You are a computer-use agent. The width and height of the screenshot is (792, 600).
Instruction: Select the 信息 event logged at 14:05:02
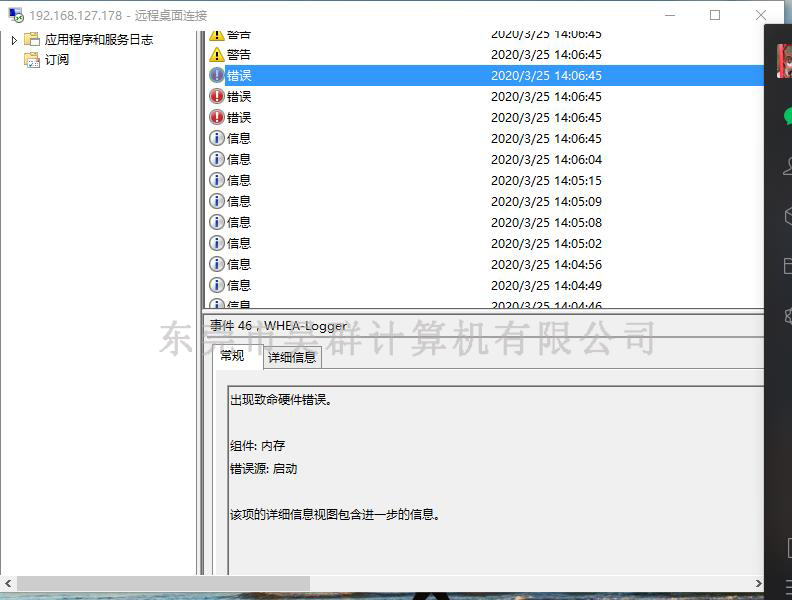(x=239, y=243)
